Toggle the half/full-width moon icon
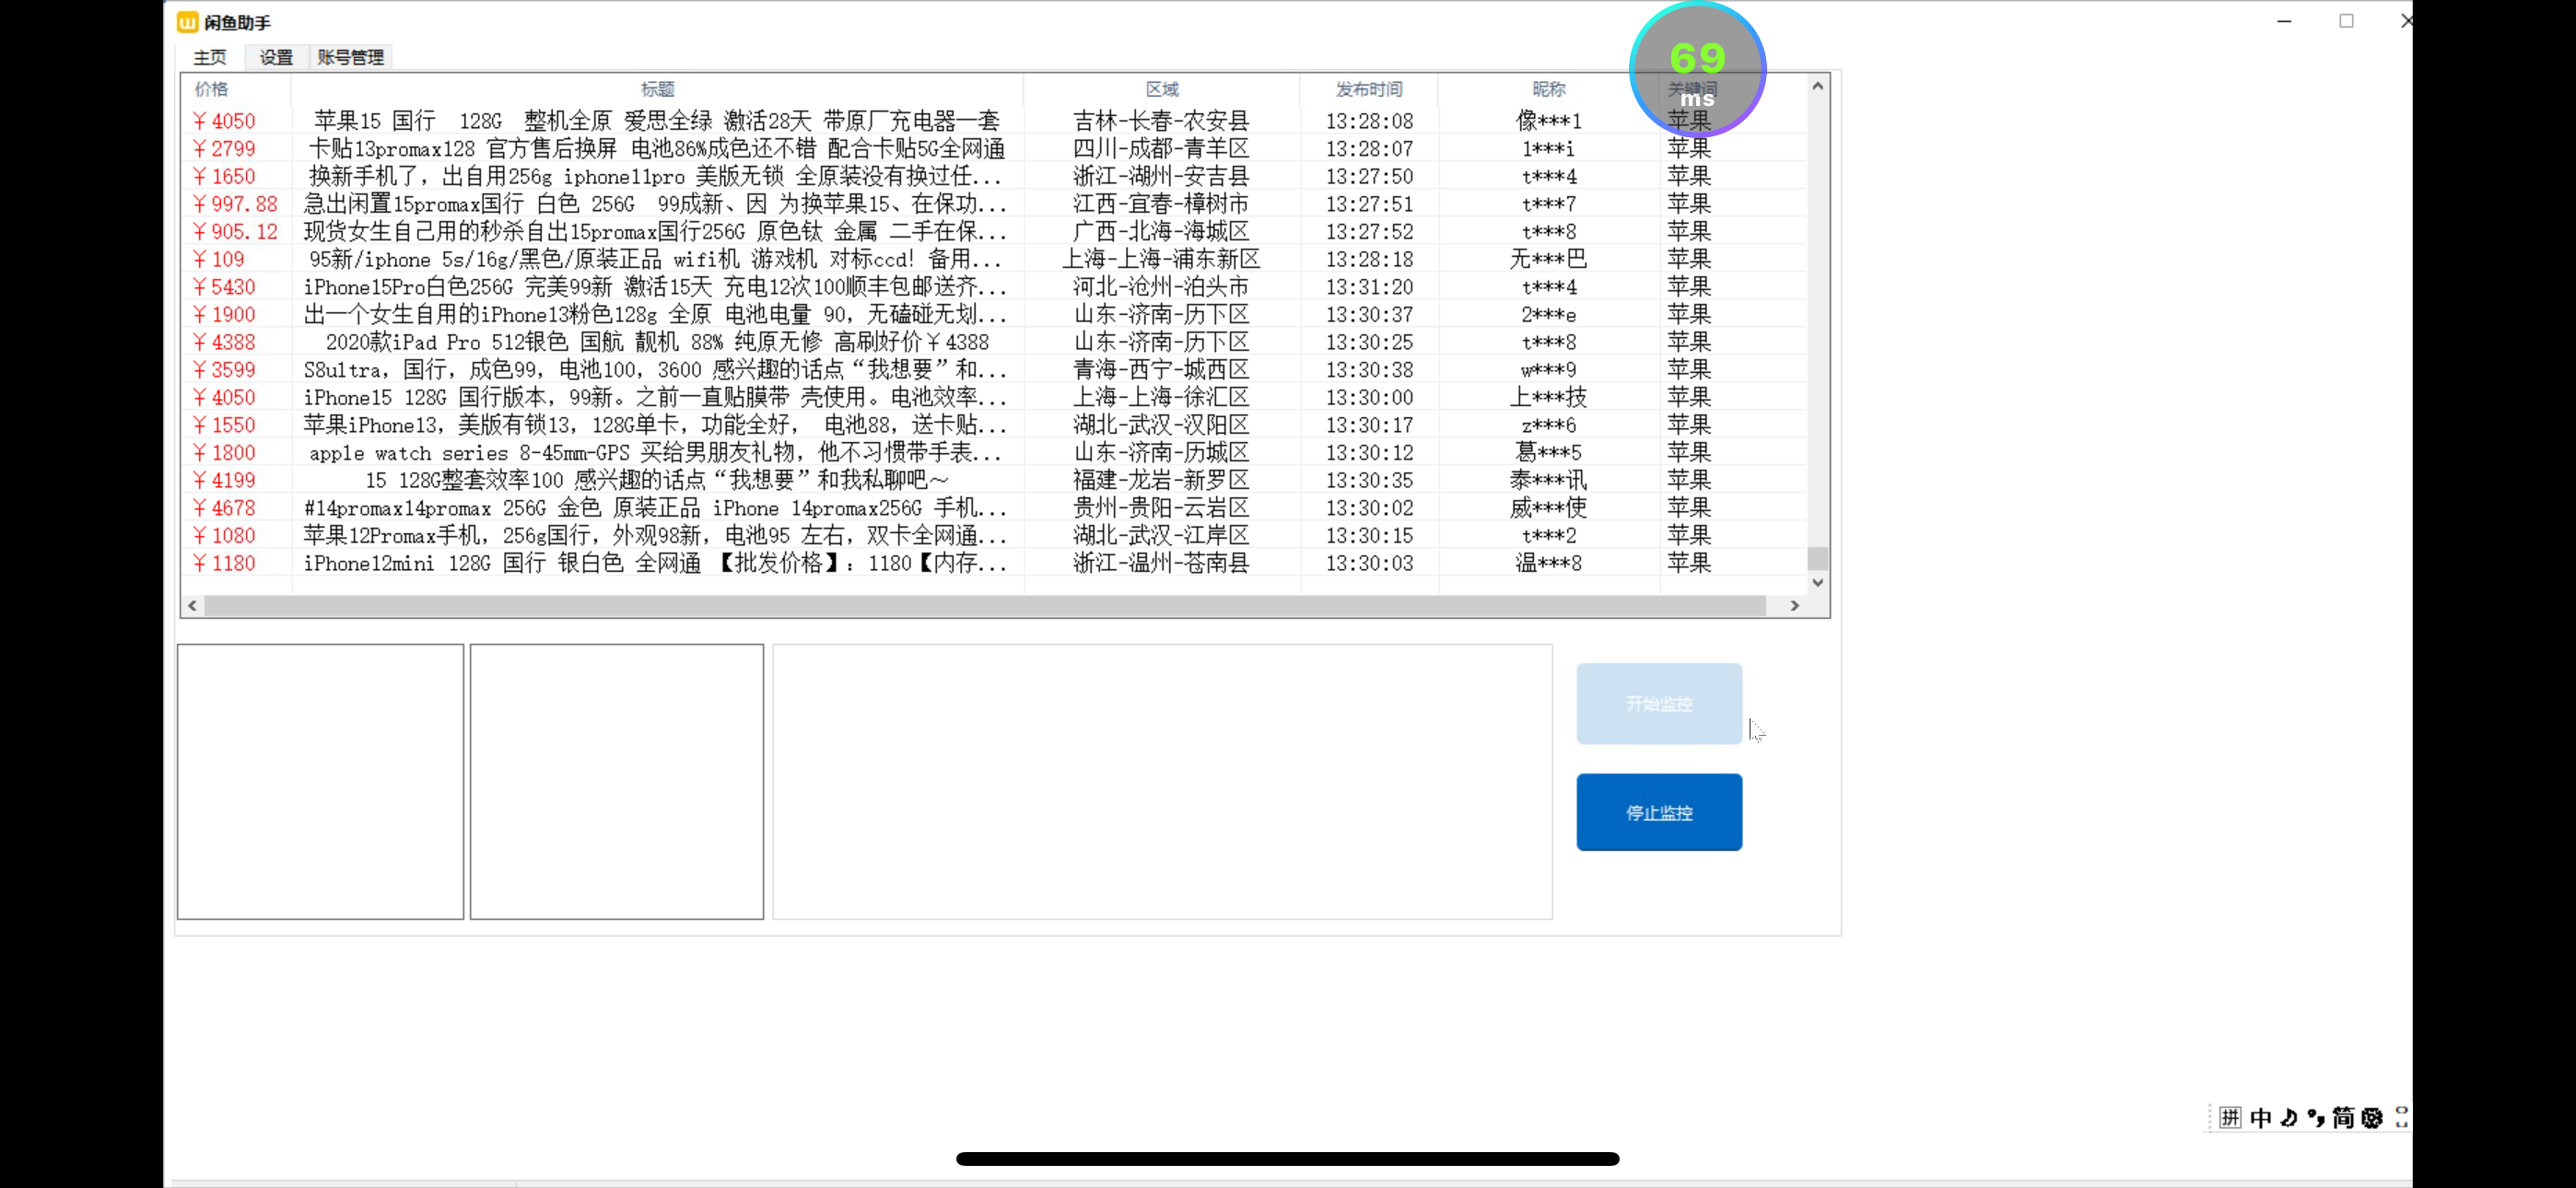Image resolution: width=2576 pixels, height=1188 pixels. [2289, 1118]
